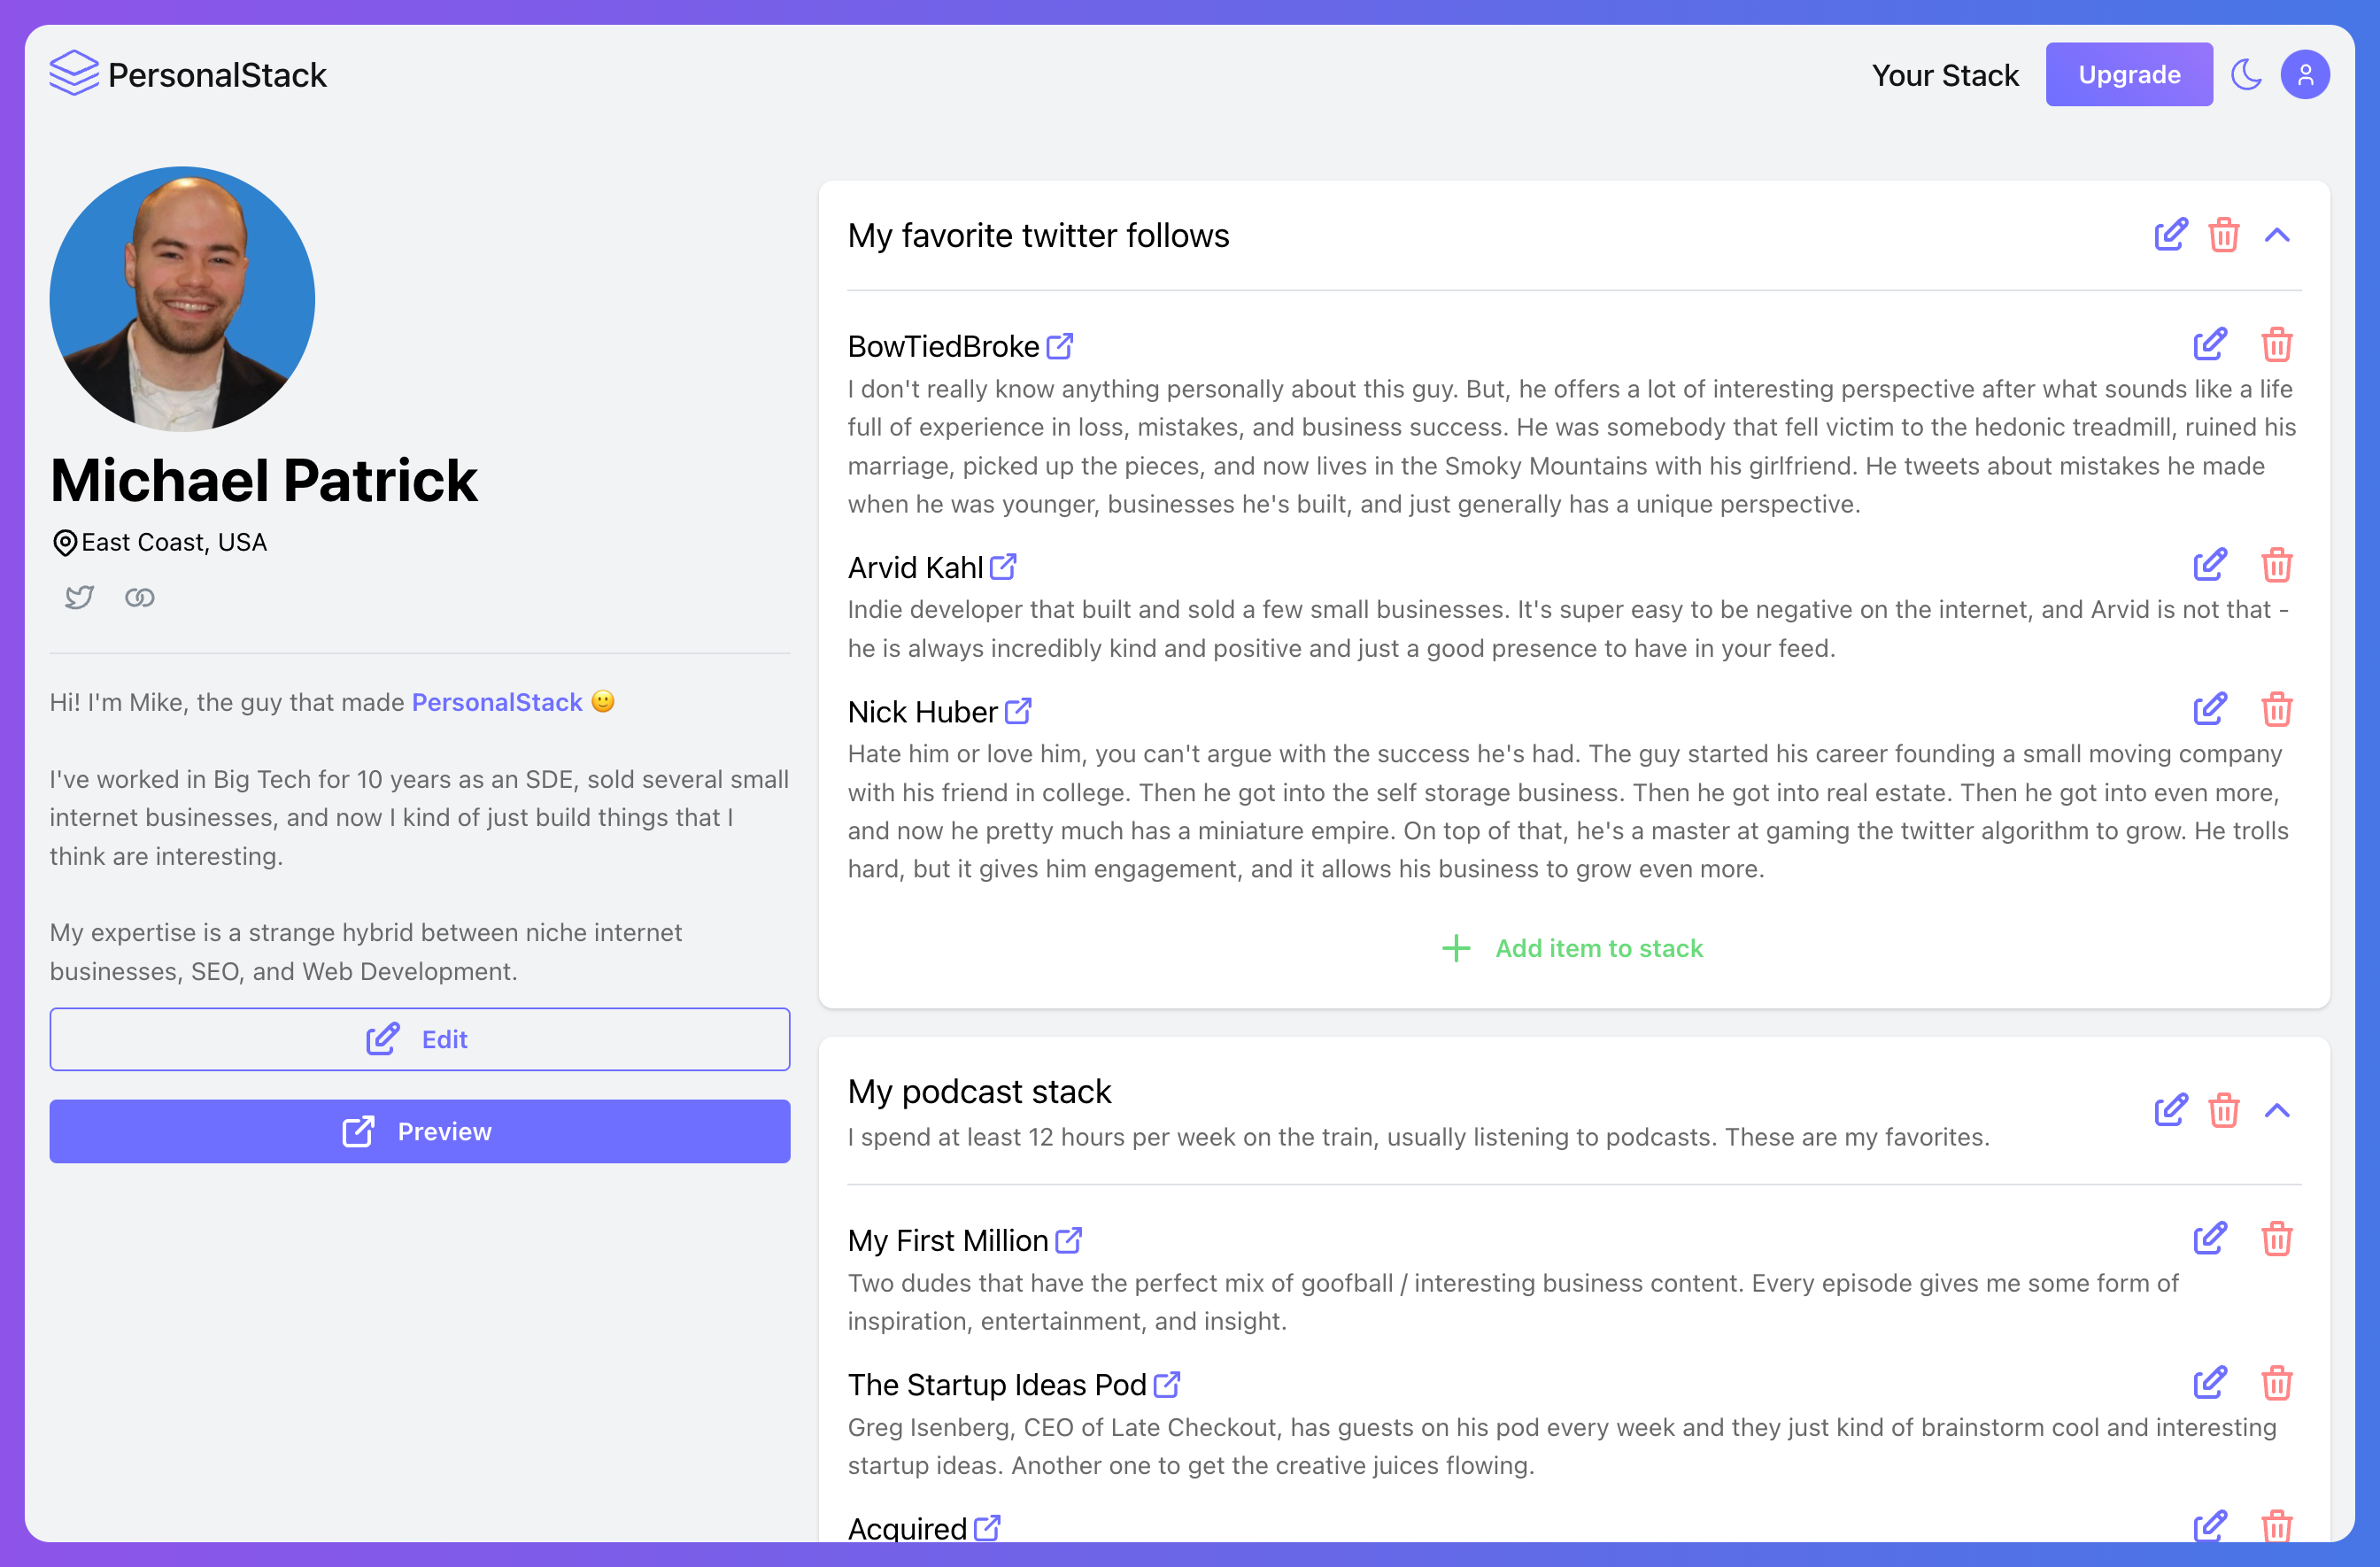Edit The Startup Ideas Pod item

tap(2210, 1382)
